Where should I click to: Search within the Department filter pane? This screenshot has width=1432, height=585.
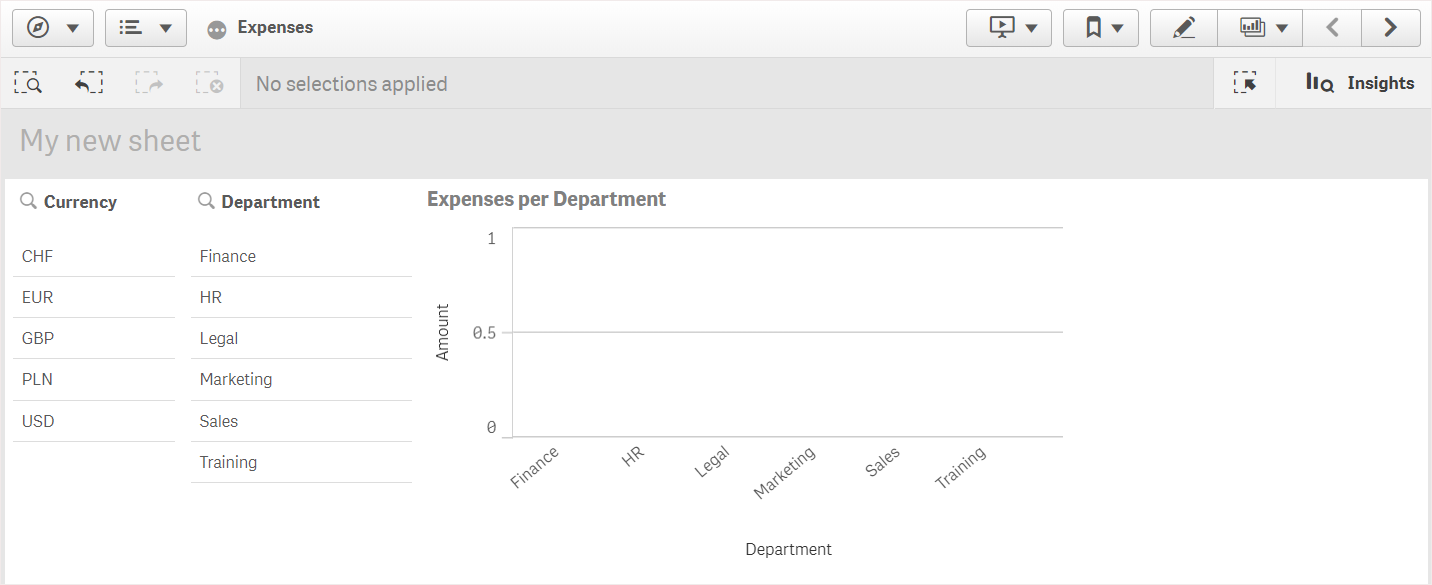tap(203, 201)
